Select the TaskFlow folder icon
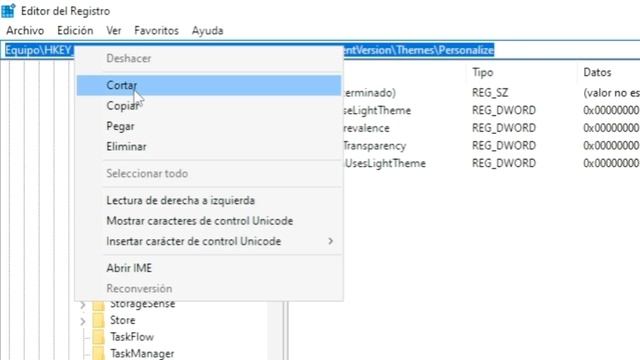This screenshot has height=360, width=640. pos(98,338)
